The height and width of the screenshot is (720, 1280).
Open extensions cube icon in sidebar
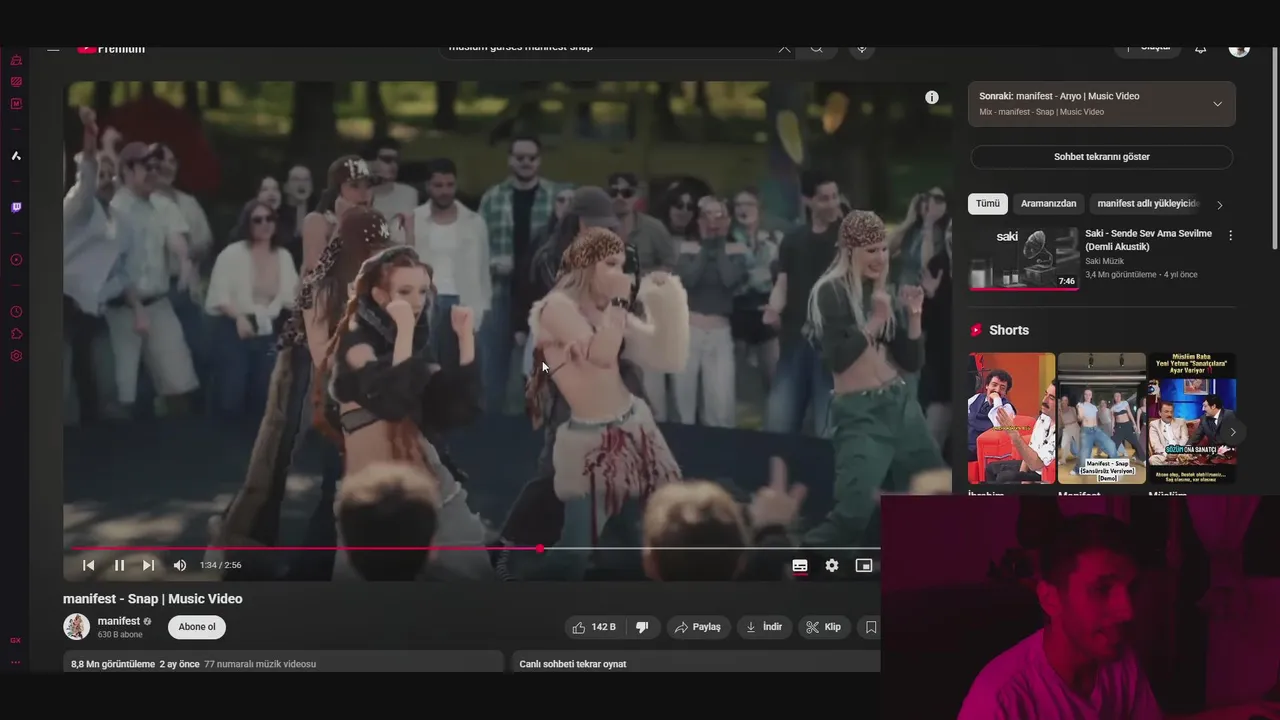[16, 334]
